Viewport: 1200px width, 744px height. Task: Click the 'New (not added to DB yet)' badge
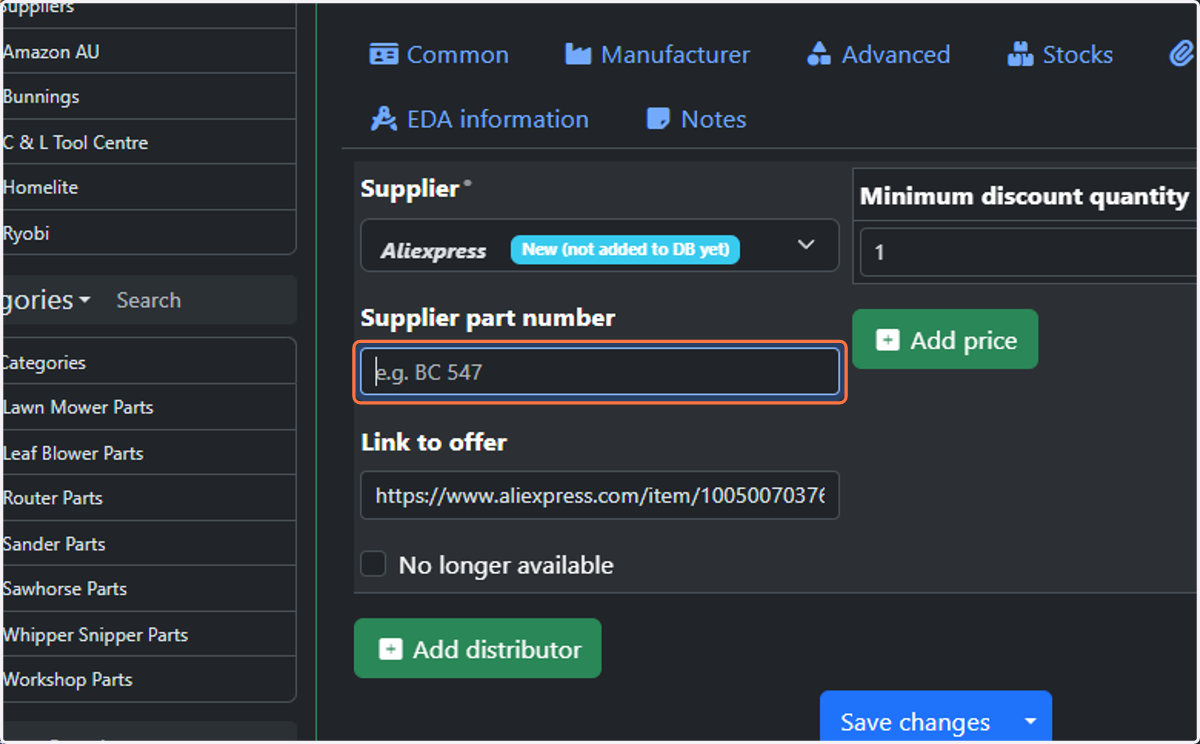[x=625, y=249]
